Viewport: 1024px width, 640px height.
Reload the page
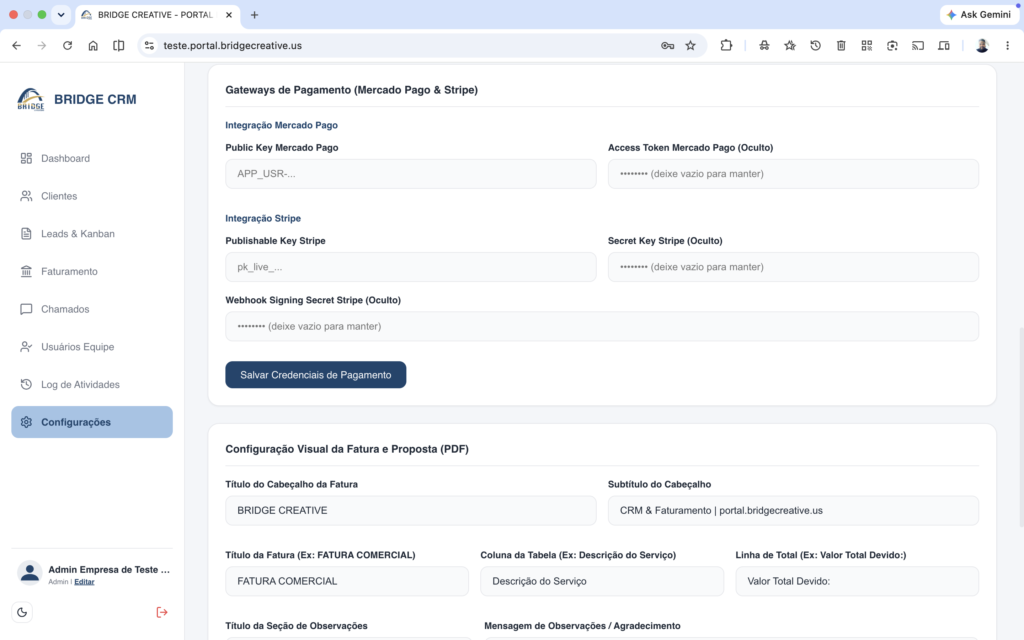point(67,46)
